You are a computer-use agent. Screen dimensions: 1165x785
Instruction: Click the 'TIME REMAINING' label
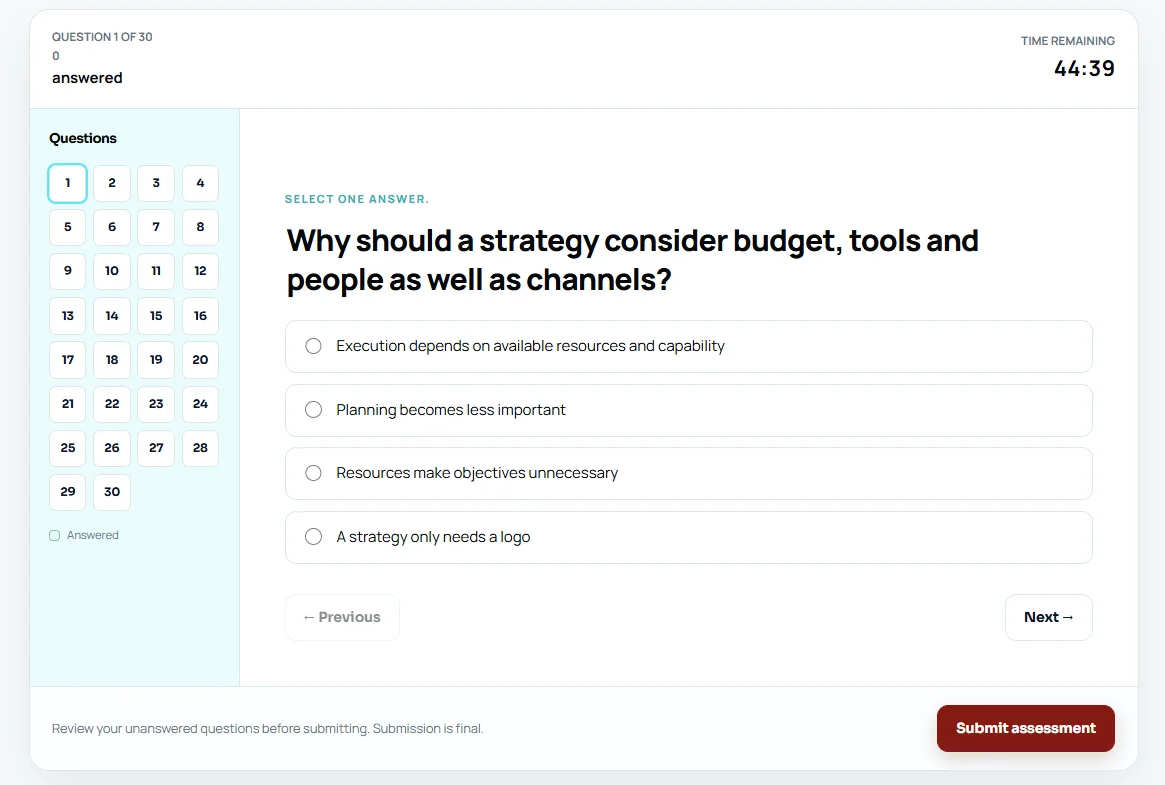pyautogui.click(x=1068, y=41)
